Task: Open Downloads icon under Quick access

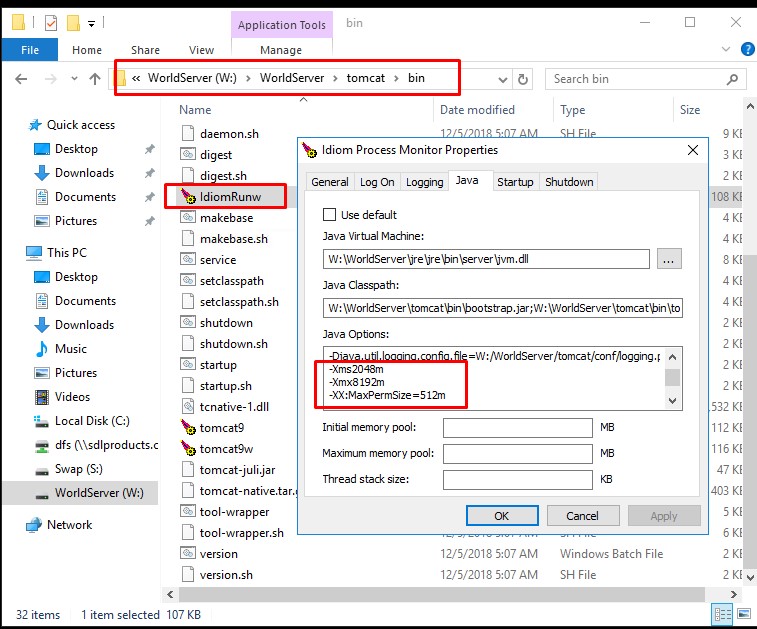Action: [x=42, y=173]
